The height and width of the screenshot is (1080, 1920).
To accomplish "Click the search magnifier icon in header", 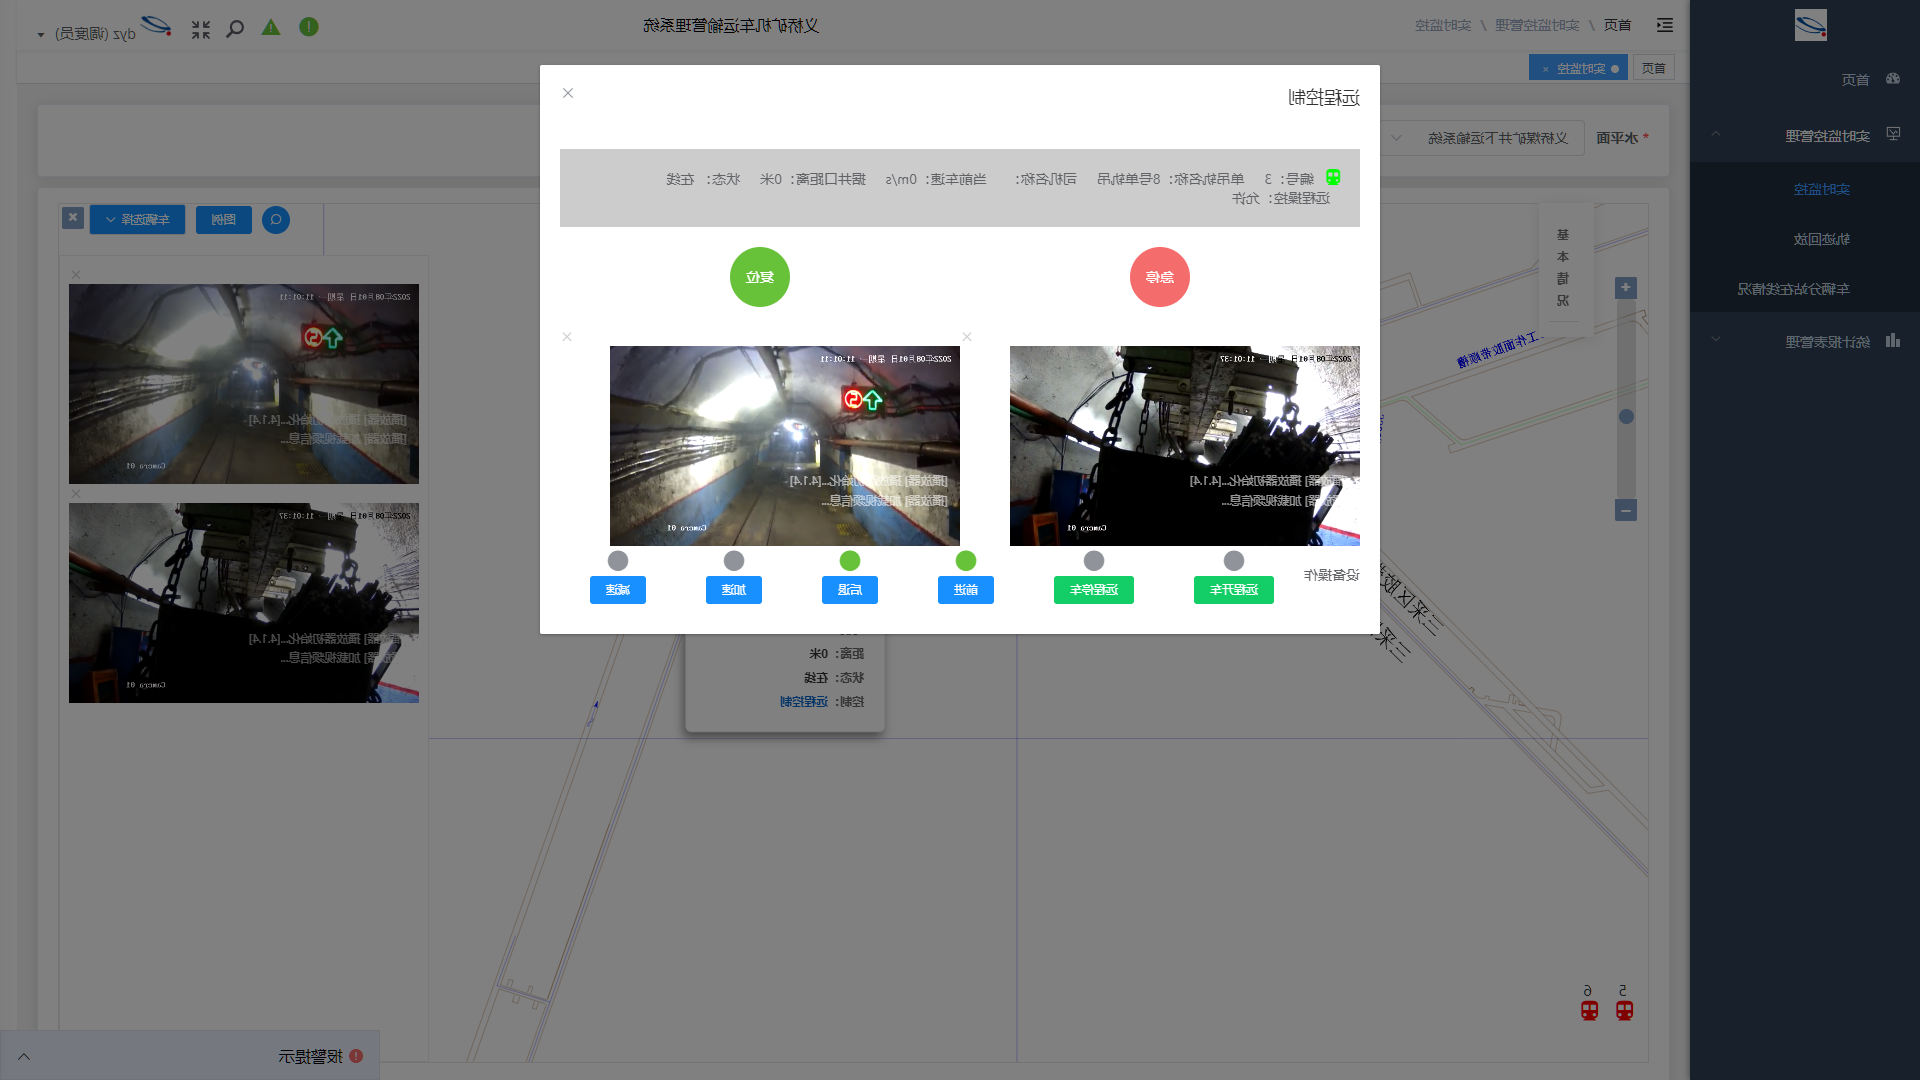I will click(x=235, y=29).
